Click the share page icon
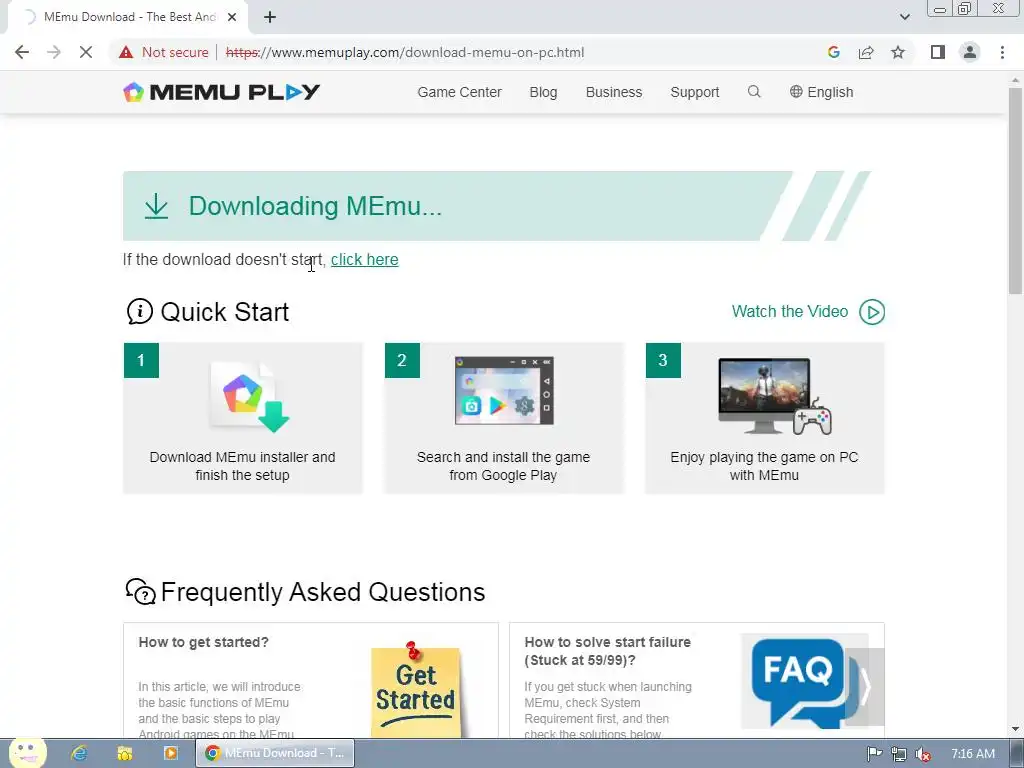Screen dimensions: 1024x768 coord(866,52)
